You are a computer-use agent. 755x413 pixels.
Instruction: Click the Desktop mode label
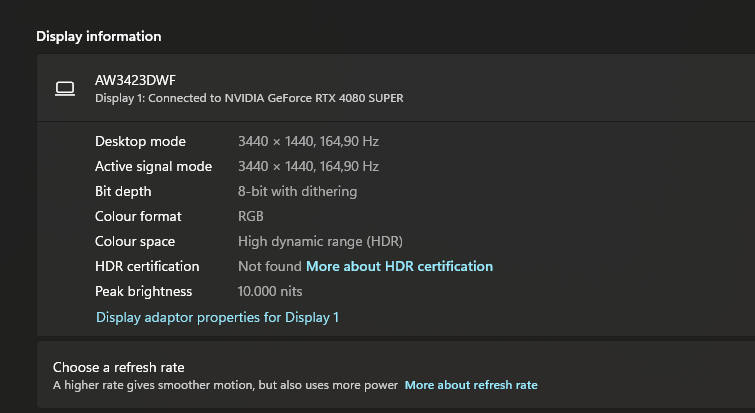click(x=140, y=141)
